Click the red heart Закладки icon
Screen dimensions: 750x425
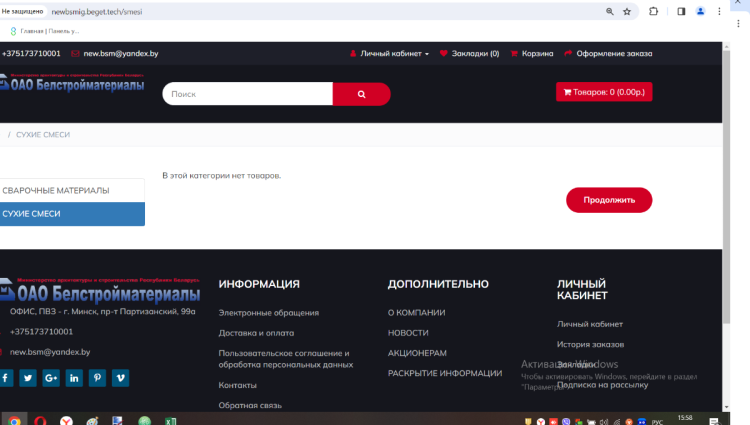(443, 54)
